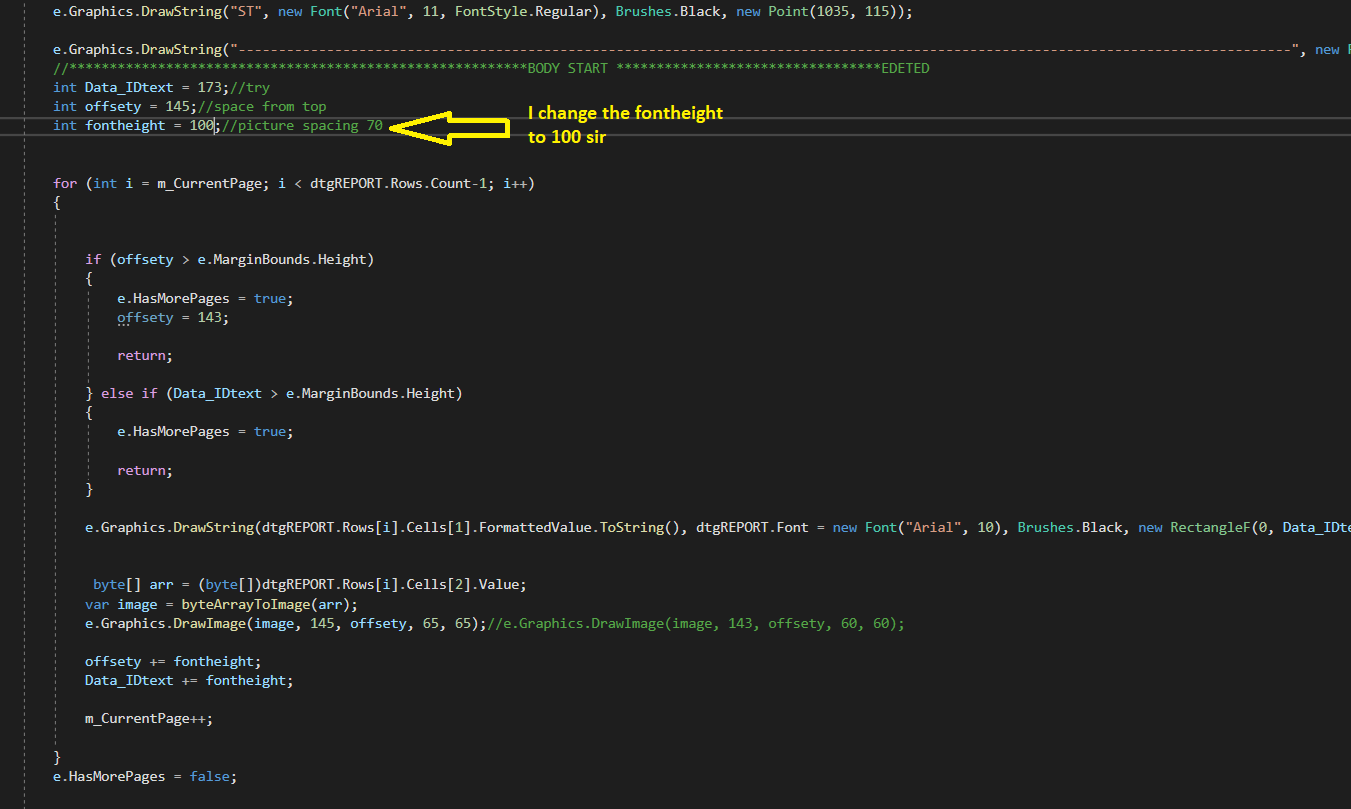Click the for keyword of the loop
Screen dimensions: 1351x809
(x=65, y=183)
